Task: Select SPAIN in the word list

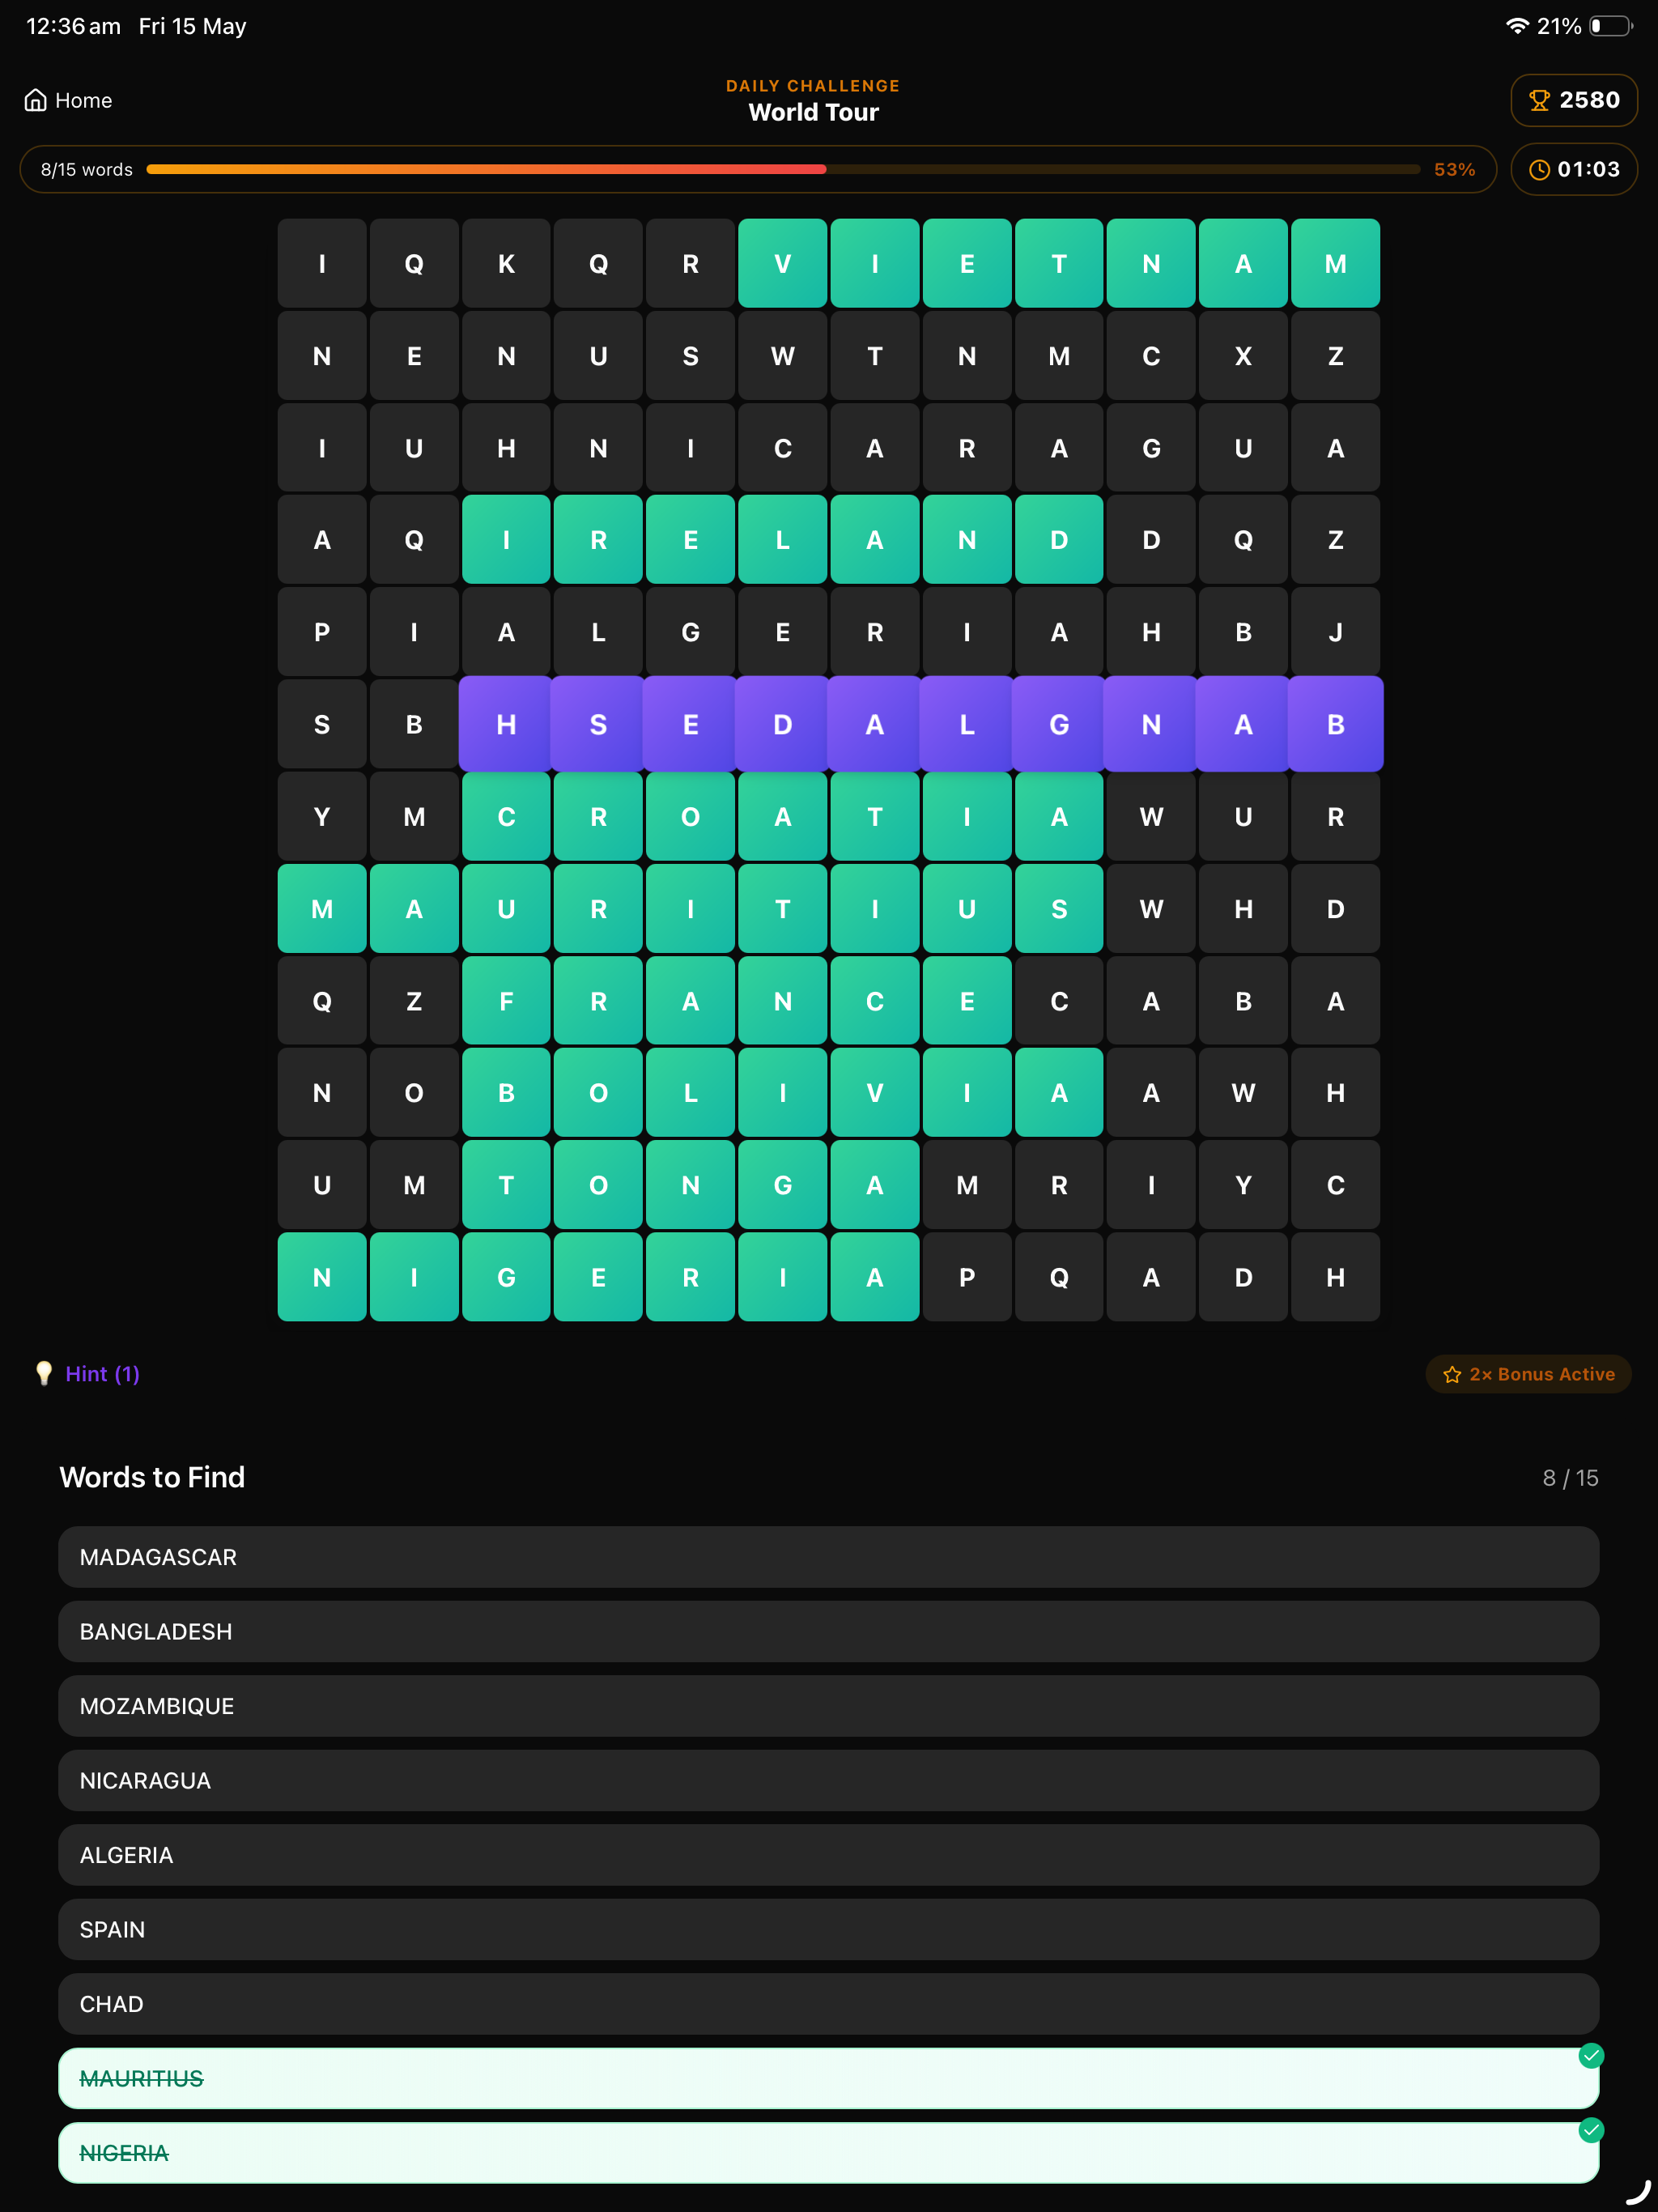Action: pyautogui.click(x=828, y=1929)
